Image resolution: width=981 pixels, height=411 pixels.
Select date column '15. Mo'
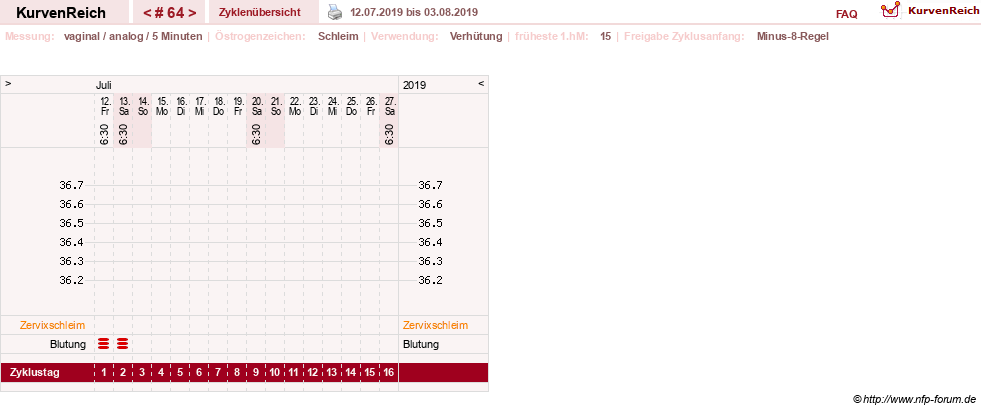[161, 106]
